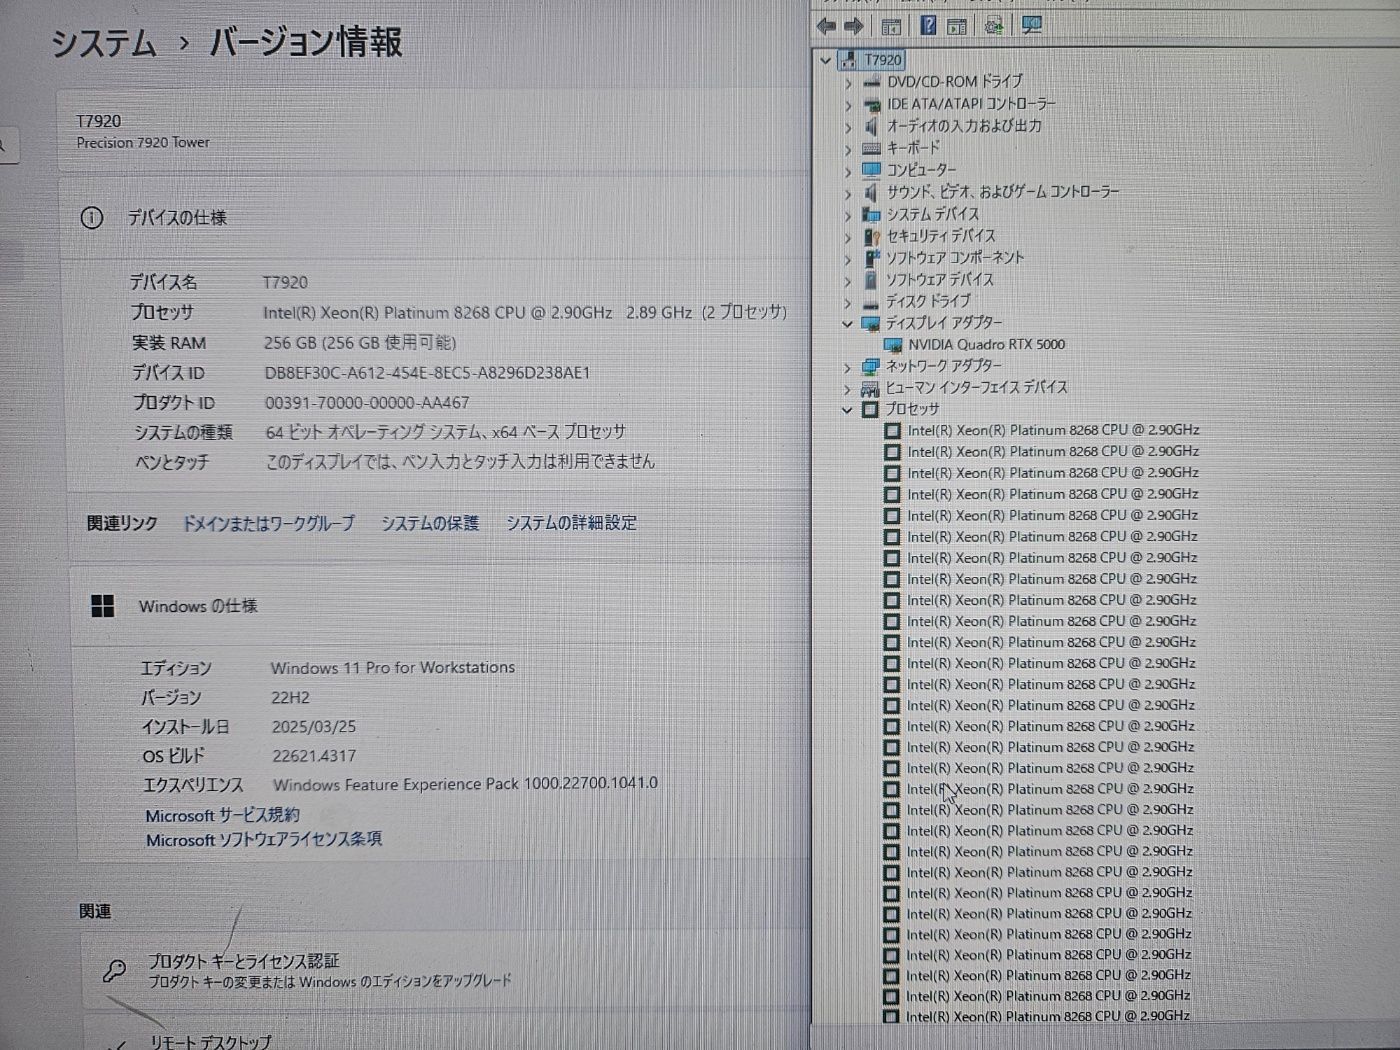Expand the ネットワーク アダプター chevron
Screen dimensions: 1400x1050
847,367
